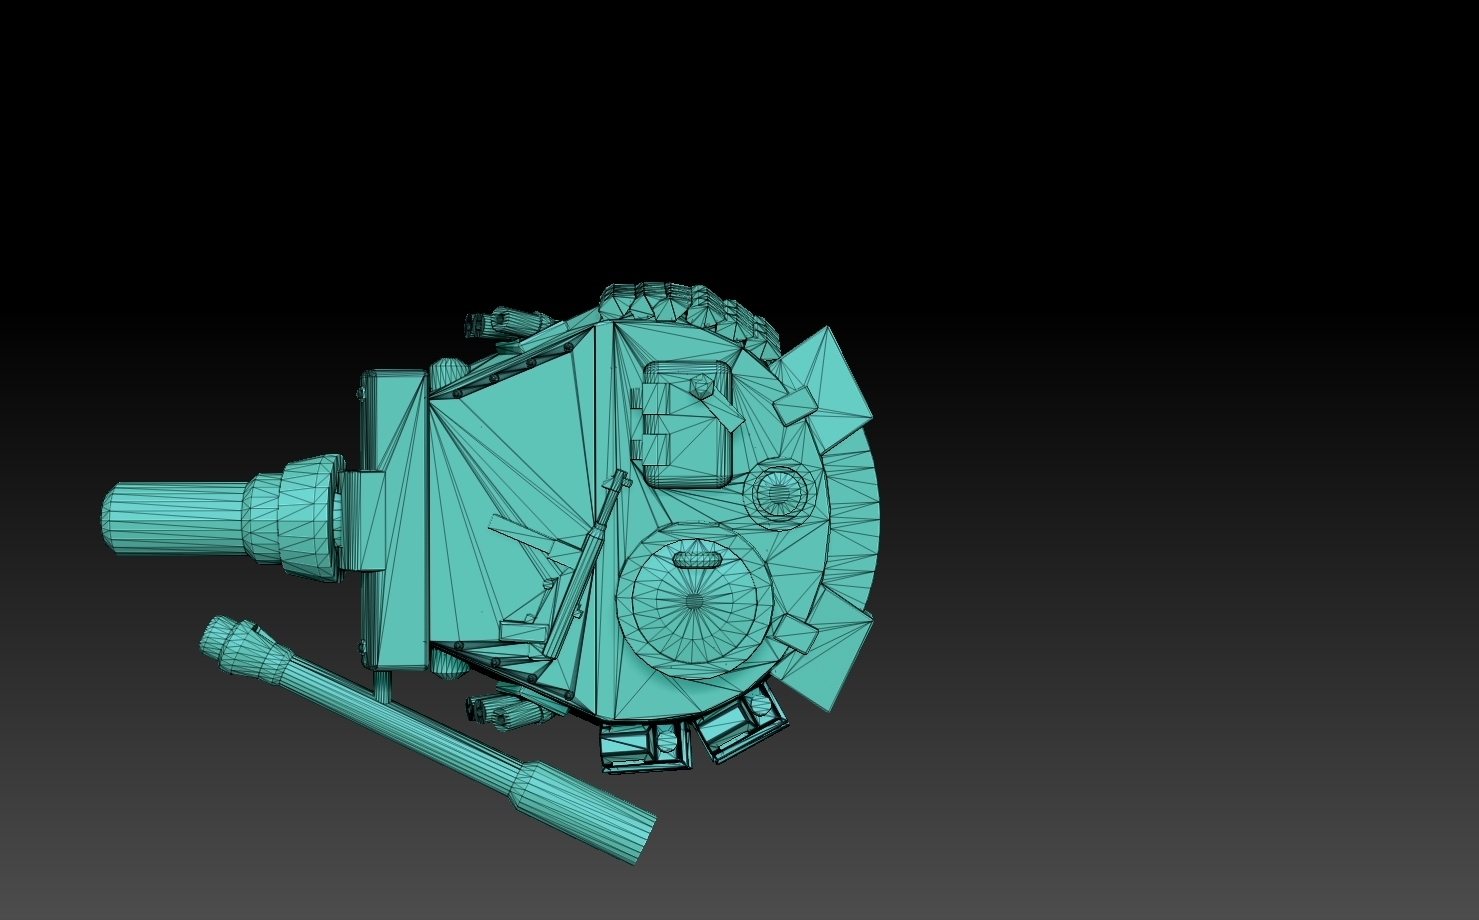Click the dark background area away from the model
This screenshot has height=920, width=1479.
[1200, 200]
